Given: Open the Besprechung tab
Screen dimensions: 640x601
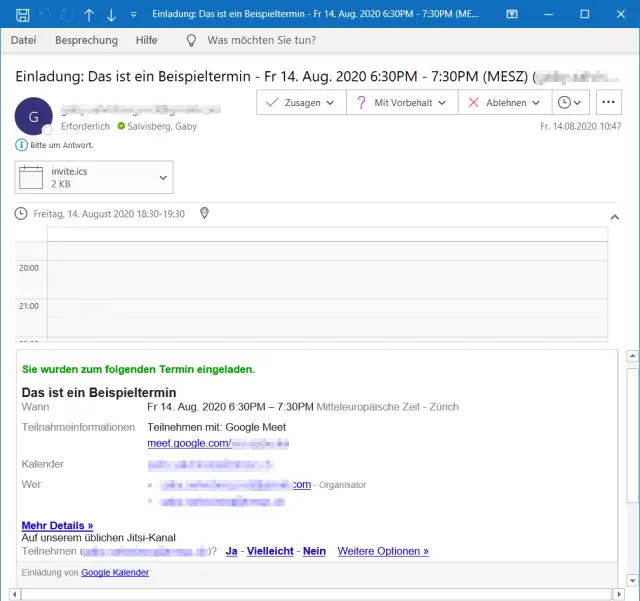Looking at the screenshot, I should (x=86, y=40).
